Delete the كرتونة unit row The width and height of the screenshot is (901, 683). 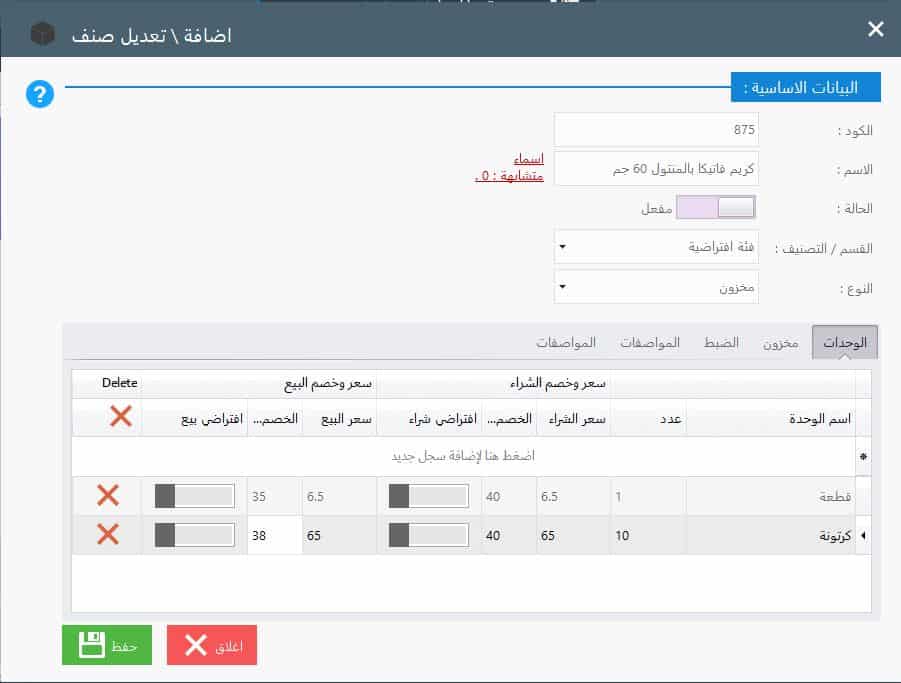[x=108, y=534]
